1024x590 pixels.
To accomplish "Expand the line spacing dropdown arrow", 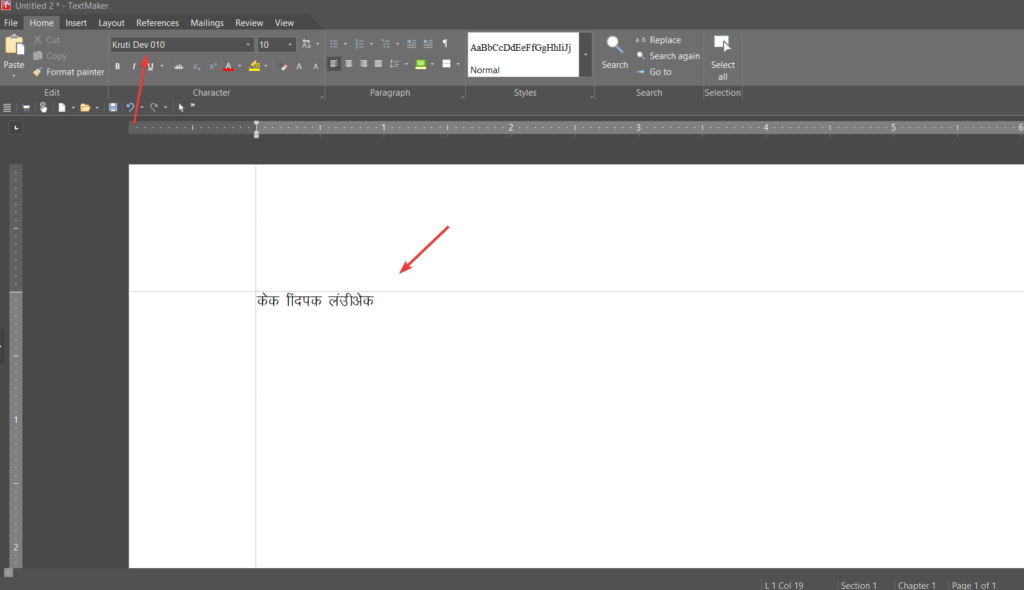I will pos(406,64).
